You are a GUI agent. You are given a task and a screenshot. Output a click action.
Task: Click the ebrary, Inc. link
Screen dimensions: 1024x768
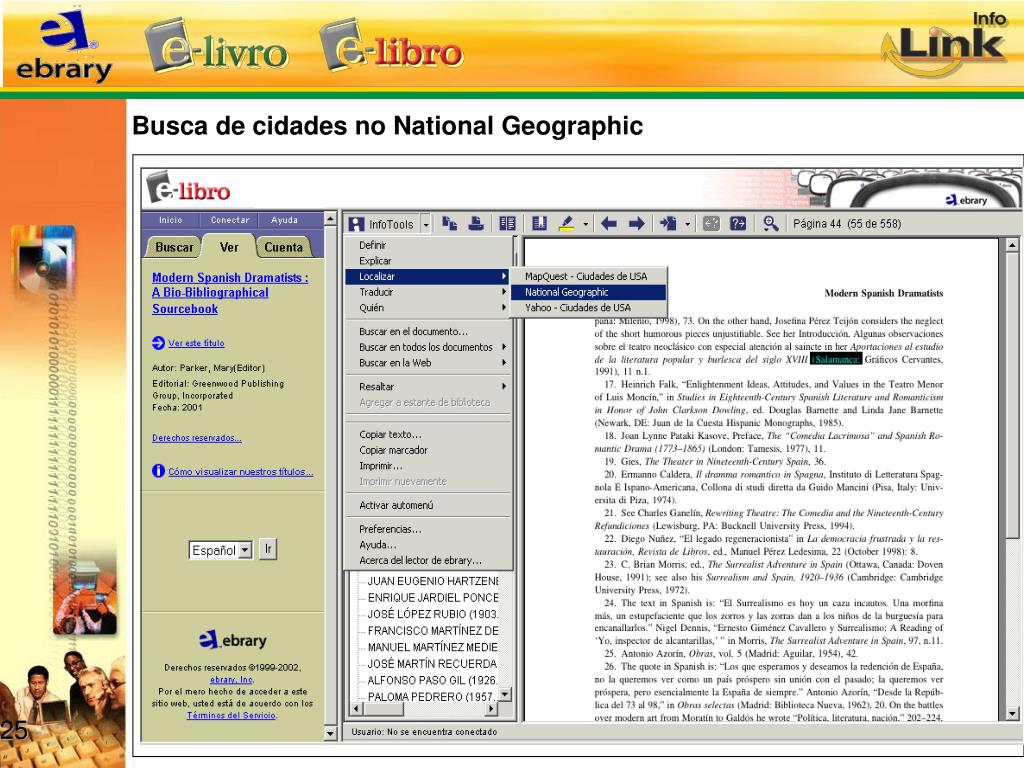(x=232, y=680)
